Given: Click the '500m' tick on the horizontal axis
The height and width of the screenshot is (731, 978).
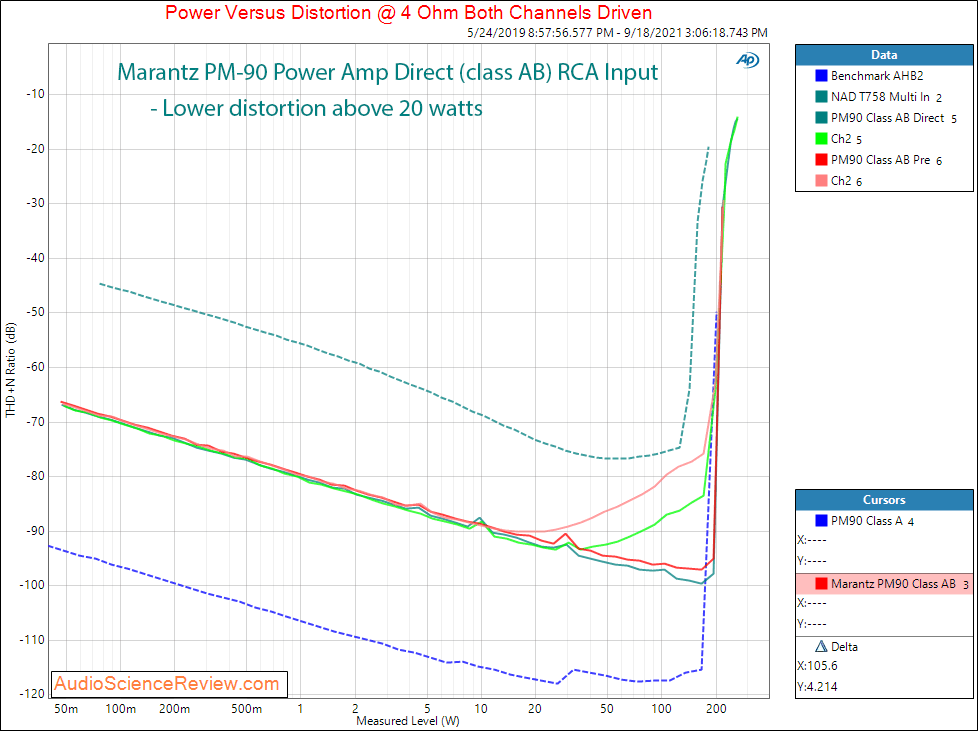Looking at the screenshot, I should tap(246, 709).
